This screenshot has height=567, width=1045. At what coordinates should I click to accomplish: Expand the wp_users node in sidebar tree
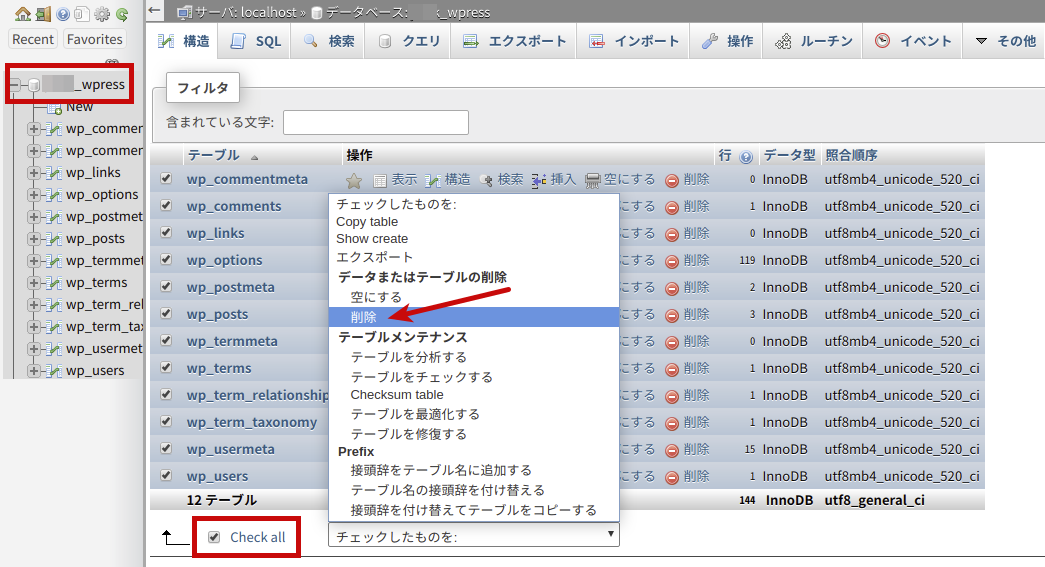pyautogui.click(x=33, y=370)
